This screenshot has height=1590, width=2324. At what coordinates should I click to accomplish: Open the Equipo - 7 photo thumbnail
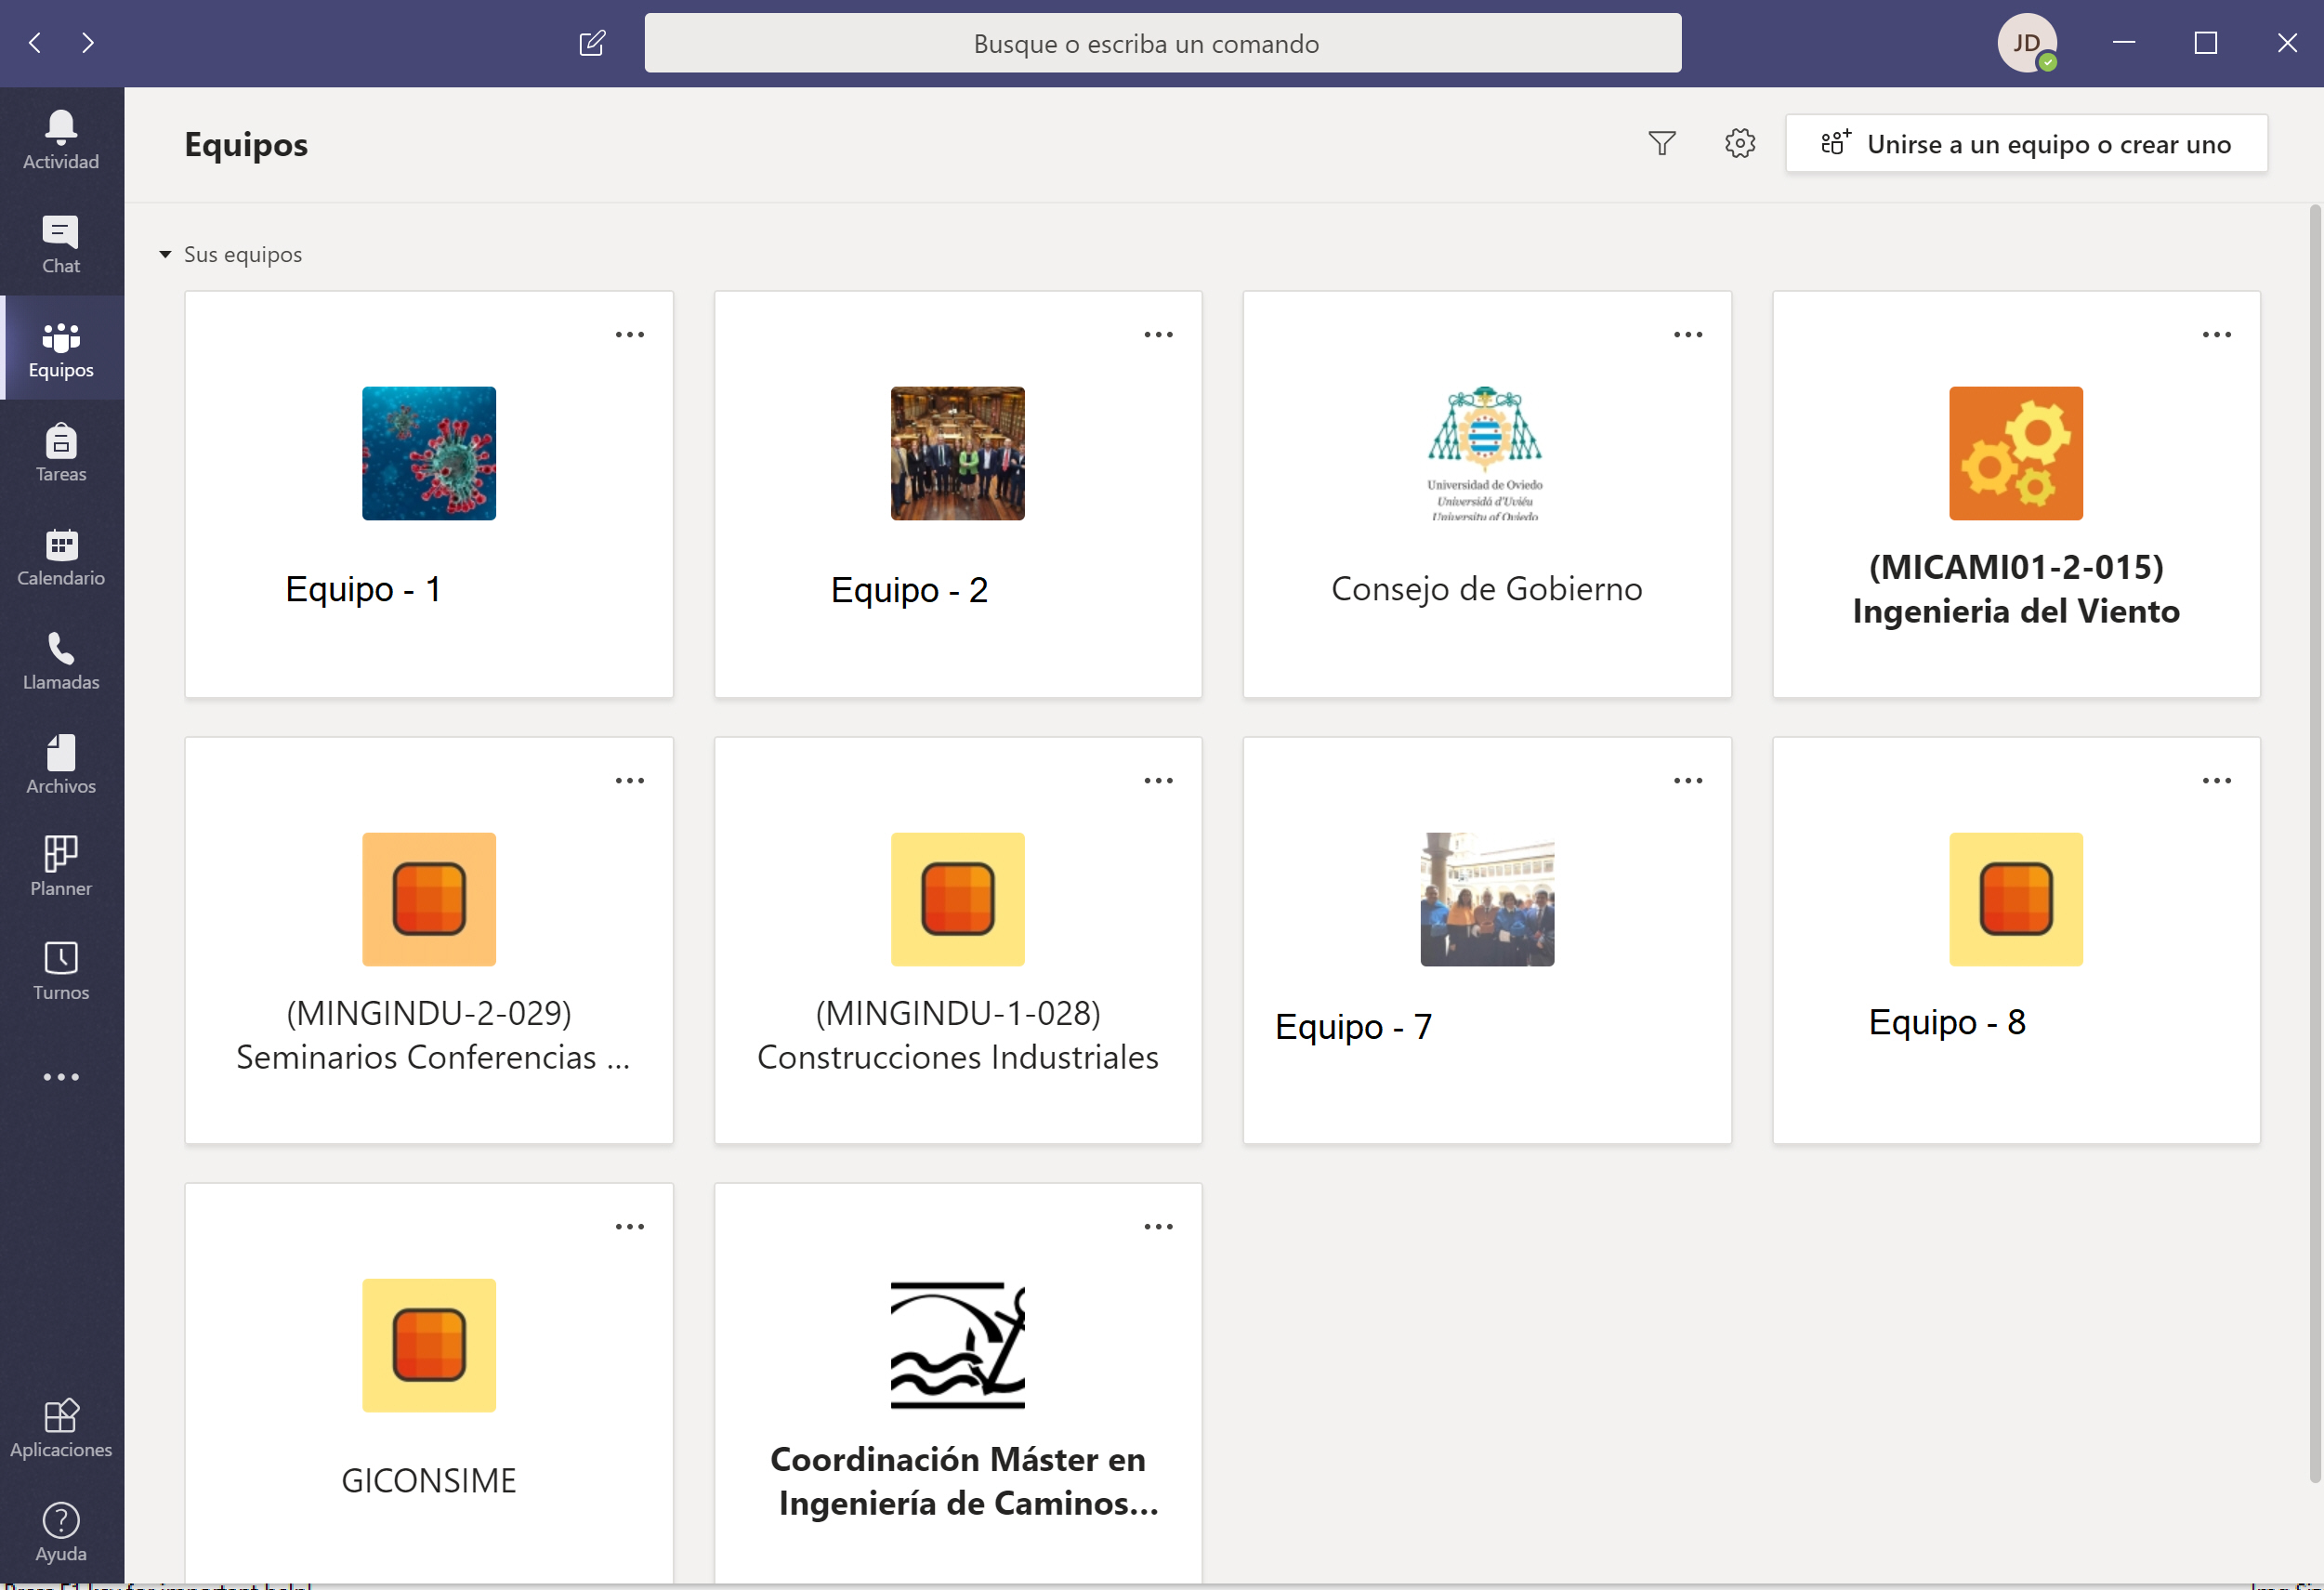click(1487, 899)
